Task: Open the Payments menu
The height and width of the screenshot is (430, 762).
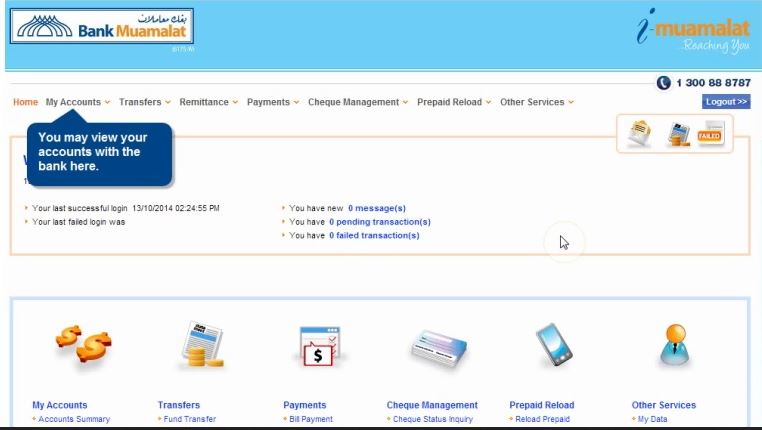Action: 268,102
